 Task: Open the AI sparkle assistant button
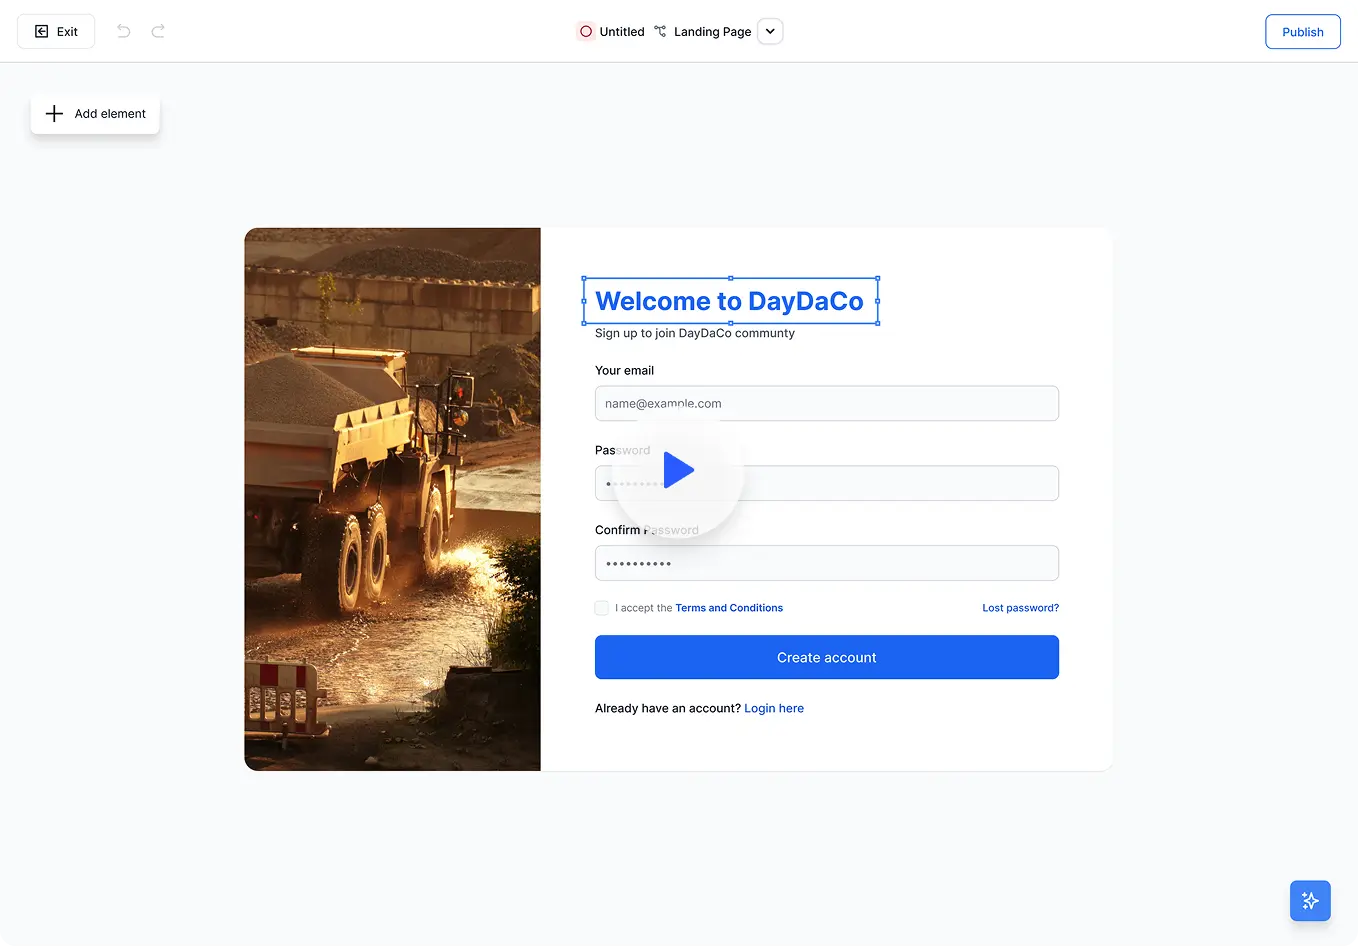point(1310,901)
